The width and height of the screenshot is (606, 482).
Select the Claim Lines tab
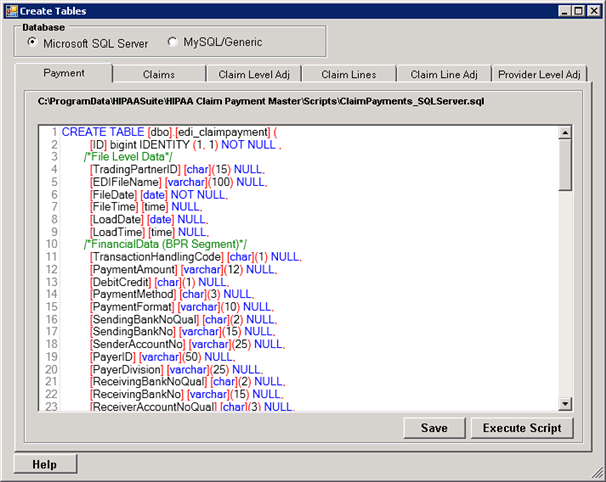click(347, 74)
